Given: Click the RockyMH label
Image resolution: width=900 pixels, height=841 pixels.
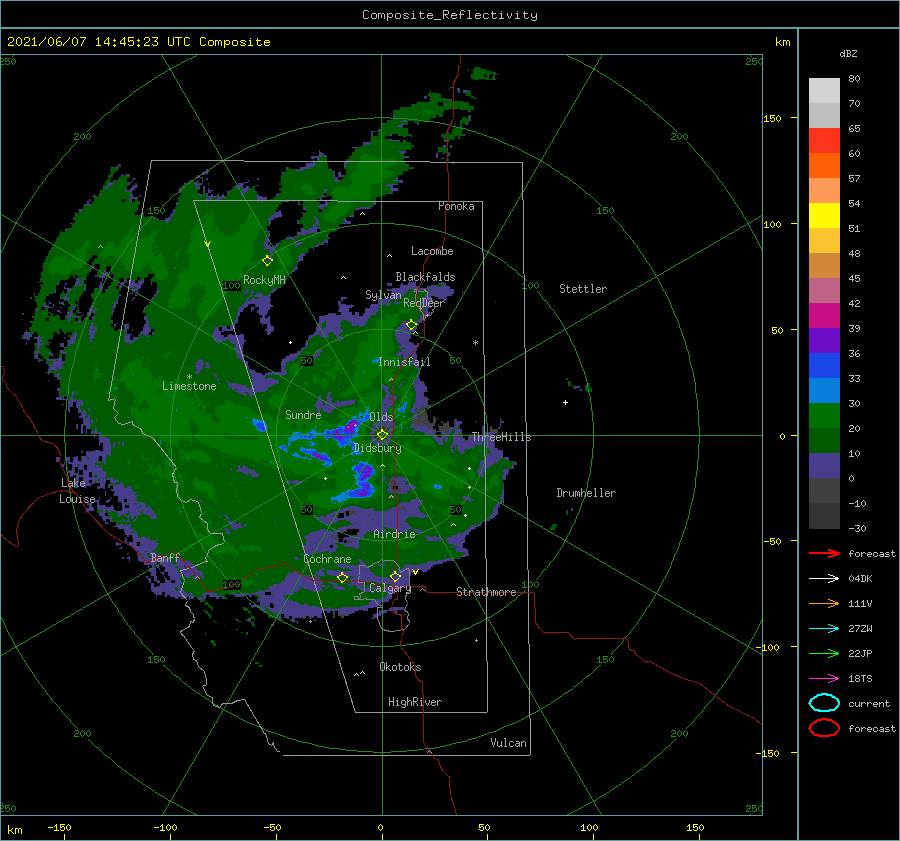Looking at the screenshot, I should (x=264, y=280).
